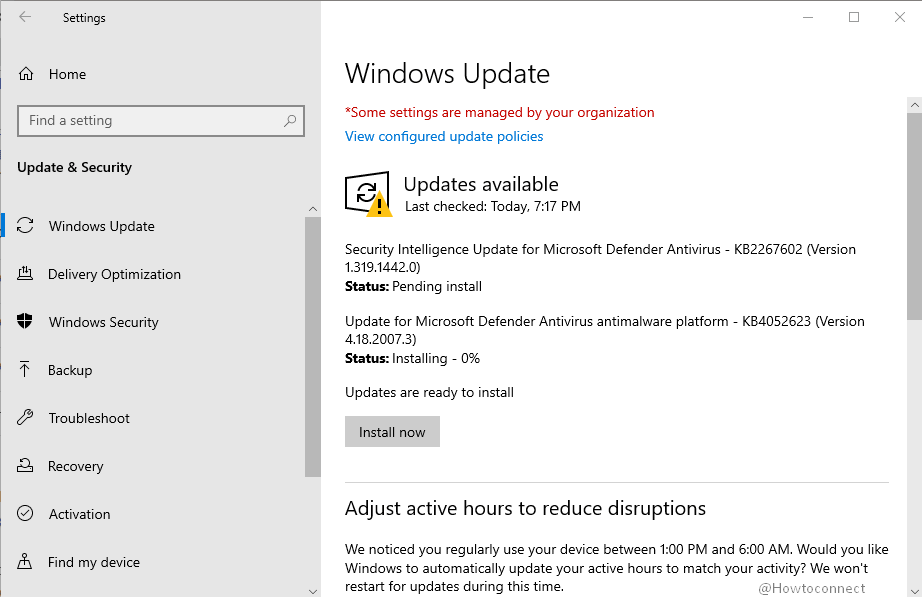Open Windows Security via the shield icon

[x=27, y=322]
